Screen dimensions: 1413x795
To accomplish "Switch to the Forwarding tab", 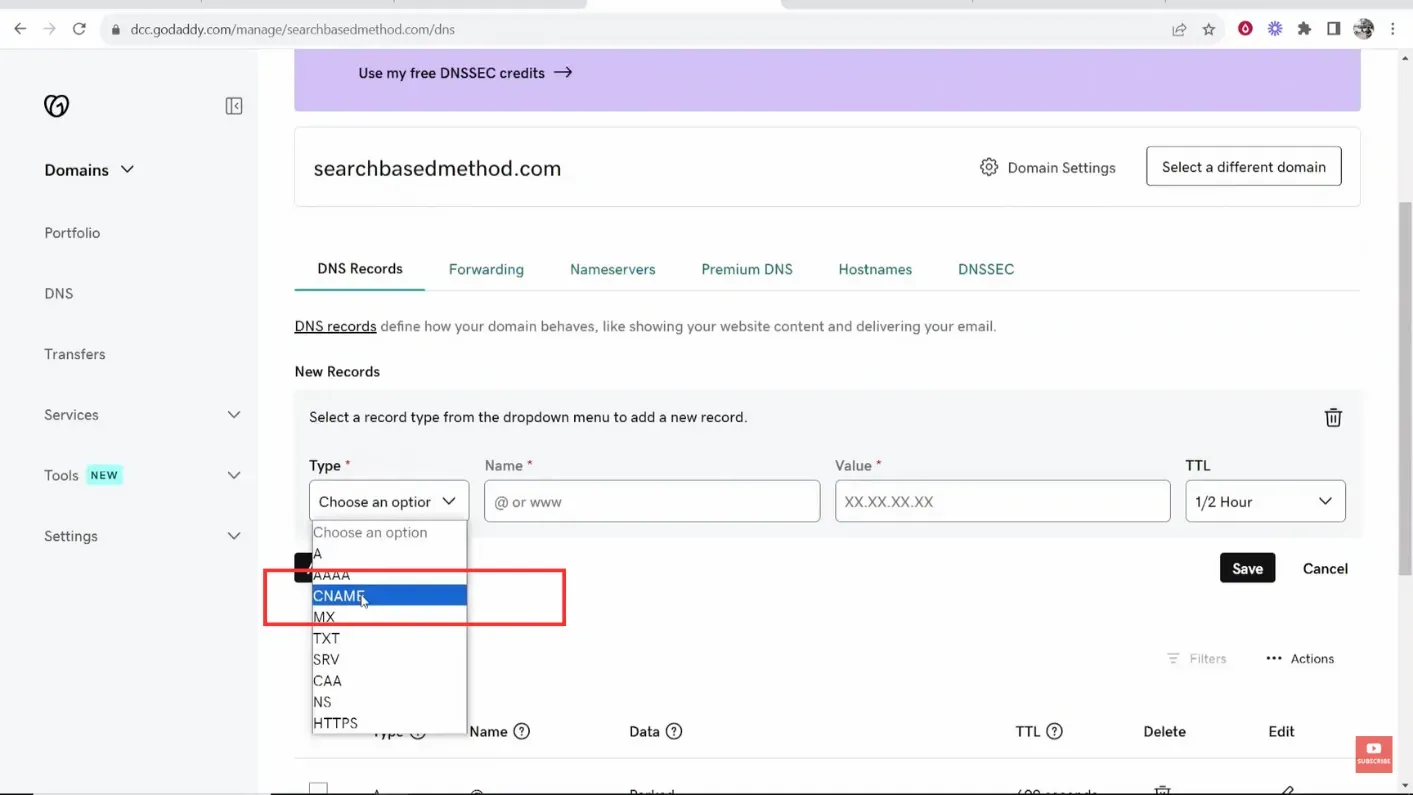I will (x=486, y=270).
